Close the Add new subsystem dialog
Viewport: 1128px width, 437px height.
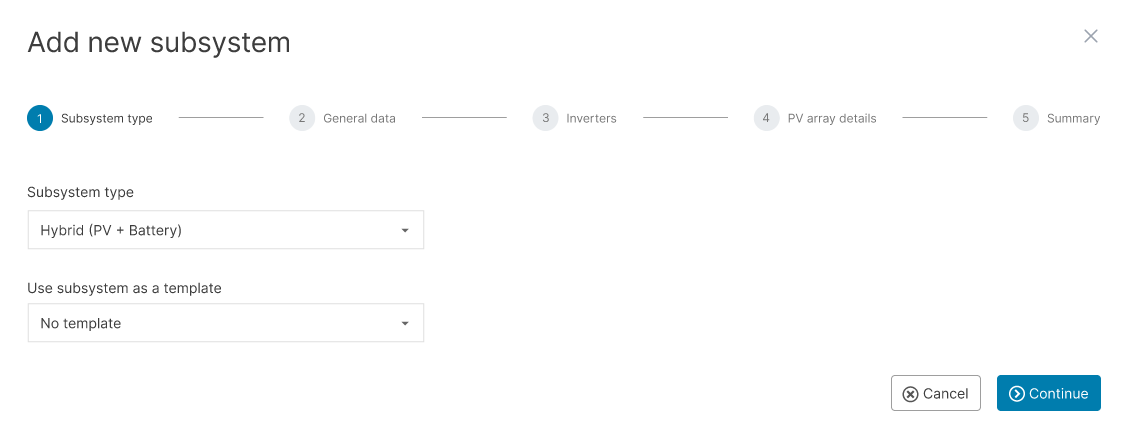1091,36
